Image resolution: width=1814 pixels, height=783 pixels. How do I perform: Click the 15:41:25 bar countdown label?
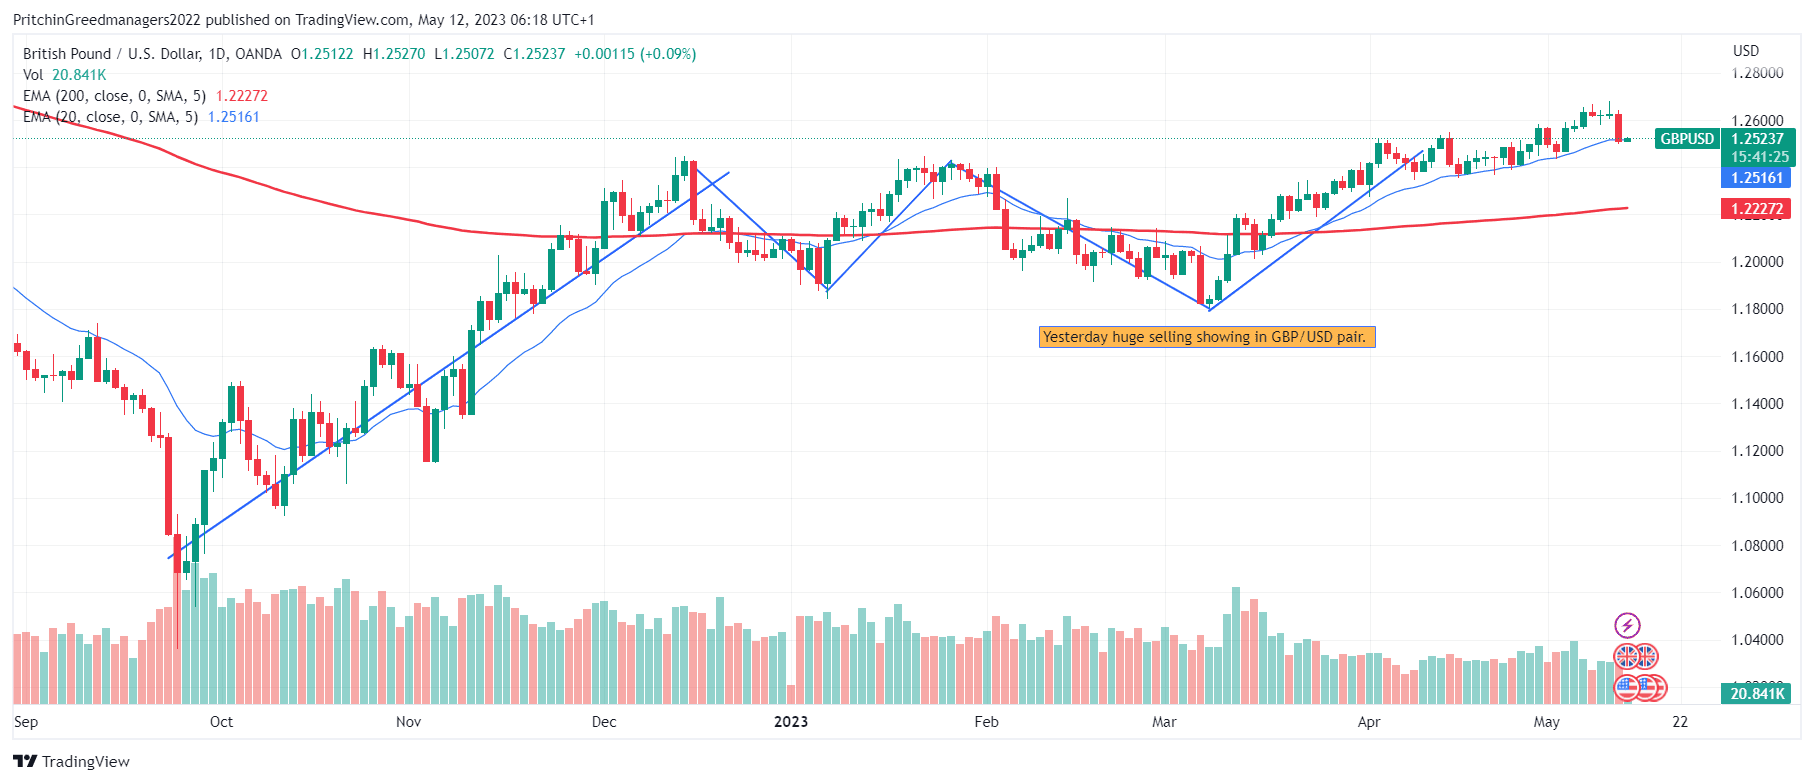1758,157
